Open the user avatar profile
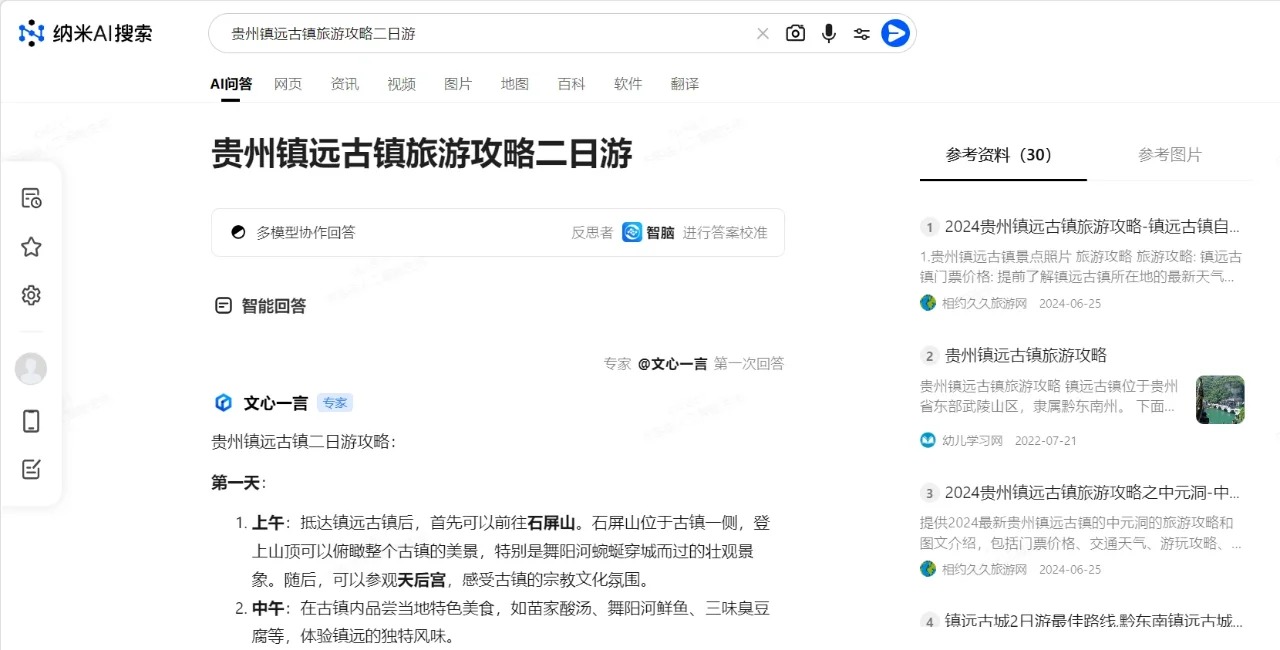Screen dimensions: 1280x650 pyautogui.click(x=31, y=368)
